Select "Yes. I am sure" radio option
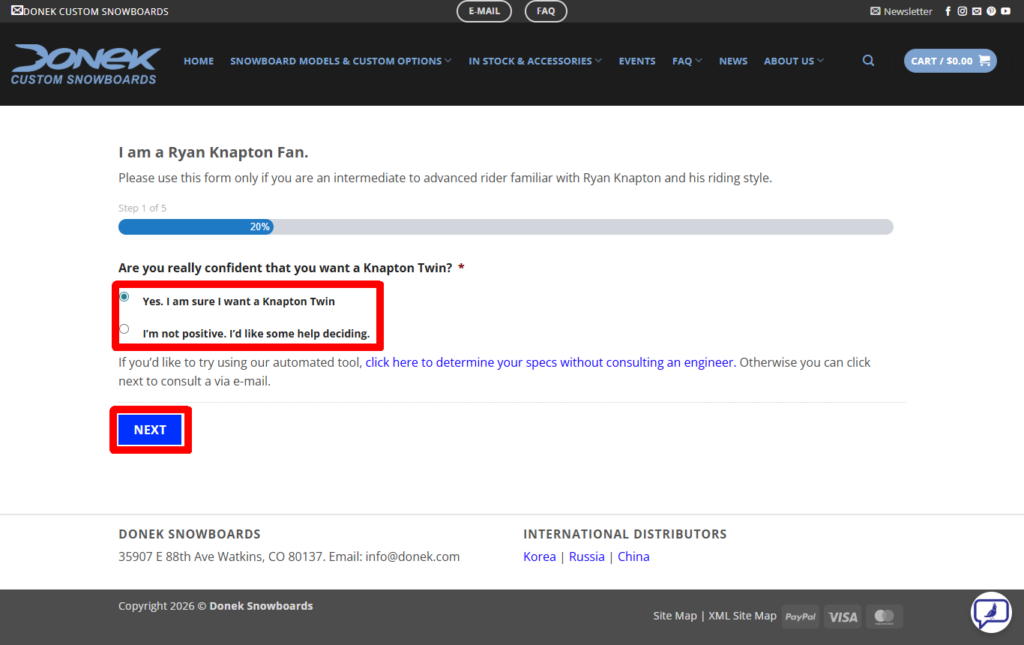The width and height of the screenshot is (1024, 645). click(124, 297)
